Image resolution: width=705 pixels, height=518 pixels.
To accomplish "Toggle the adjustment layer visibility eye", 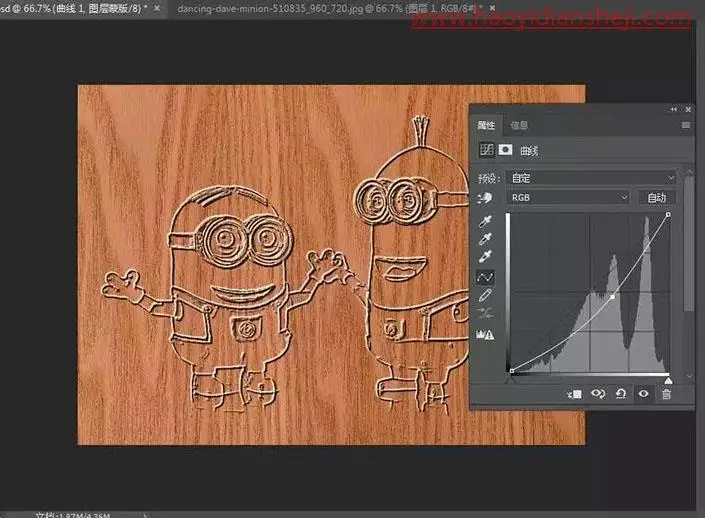I will (x=643, y=394).
